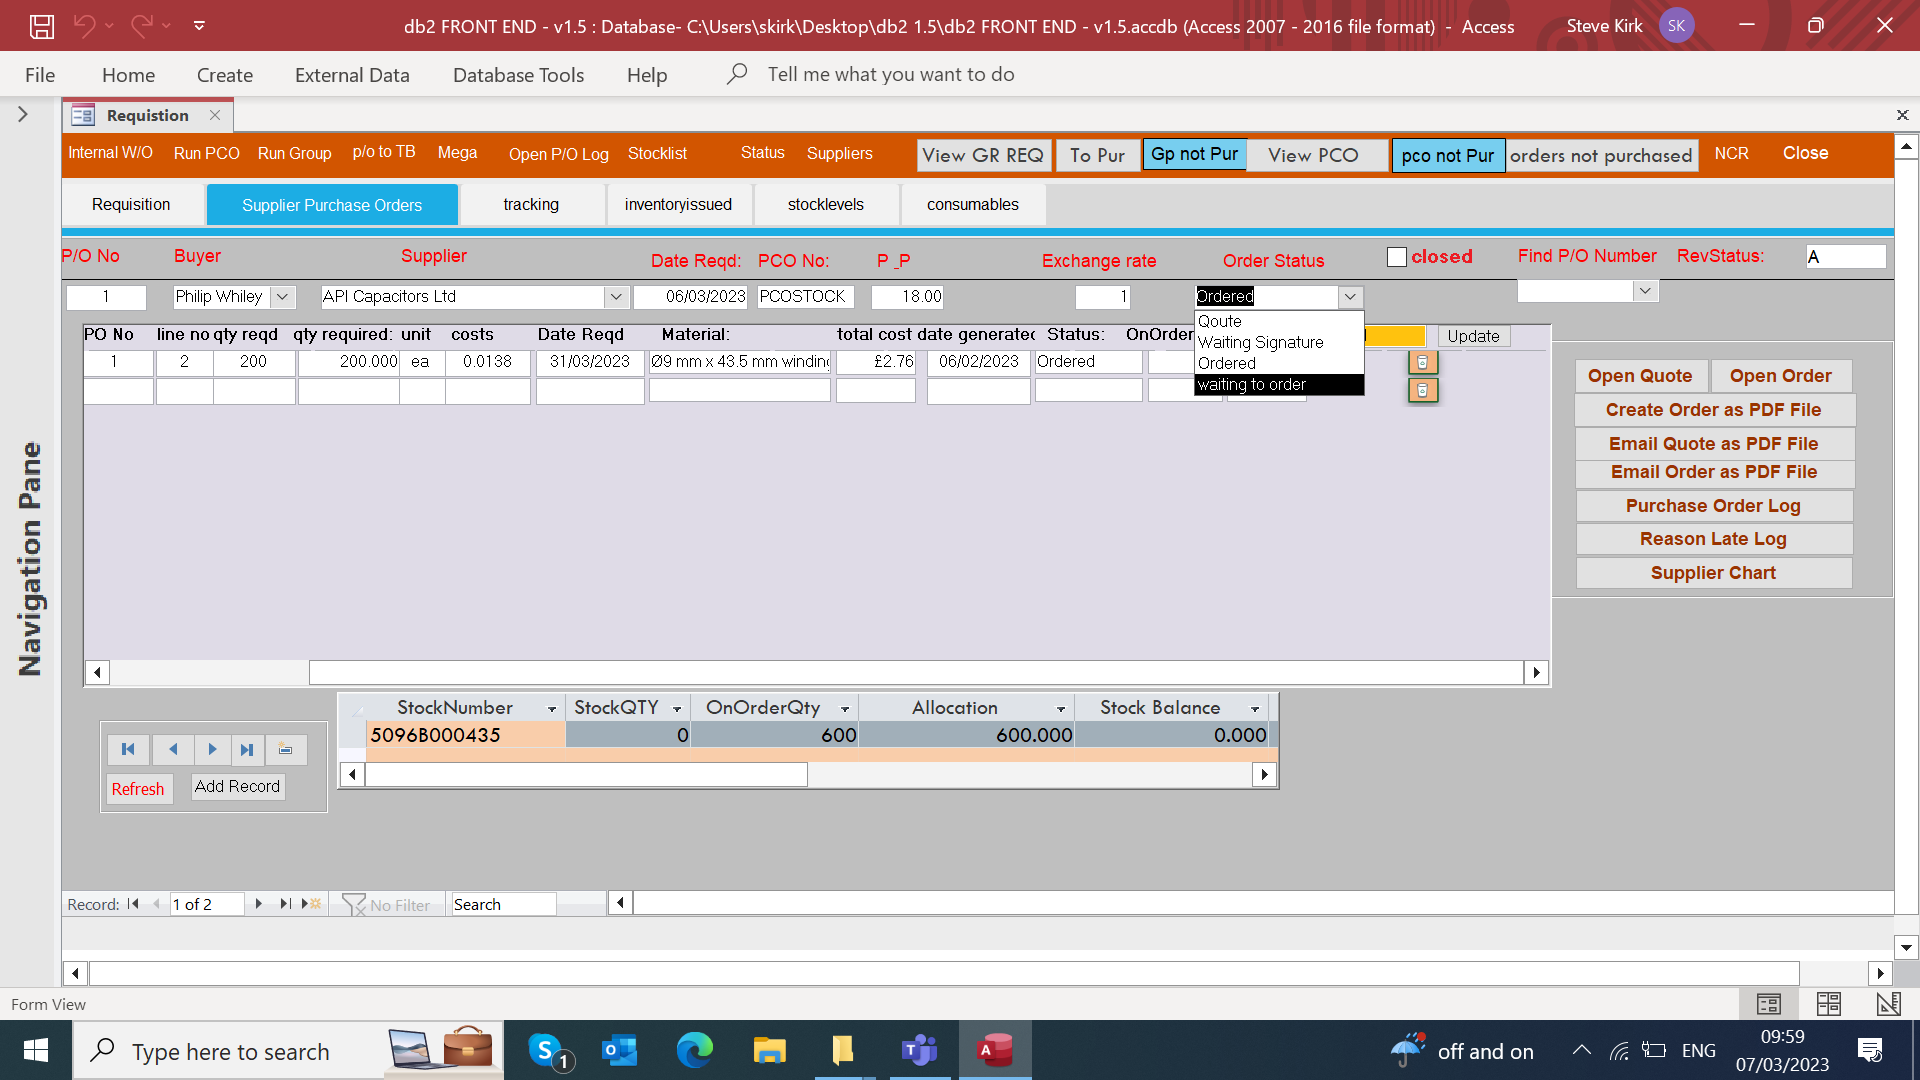
Task: Click the record Search box at bottom
Action: click(x=503, y=904)
